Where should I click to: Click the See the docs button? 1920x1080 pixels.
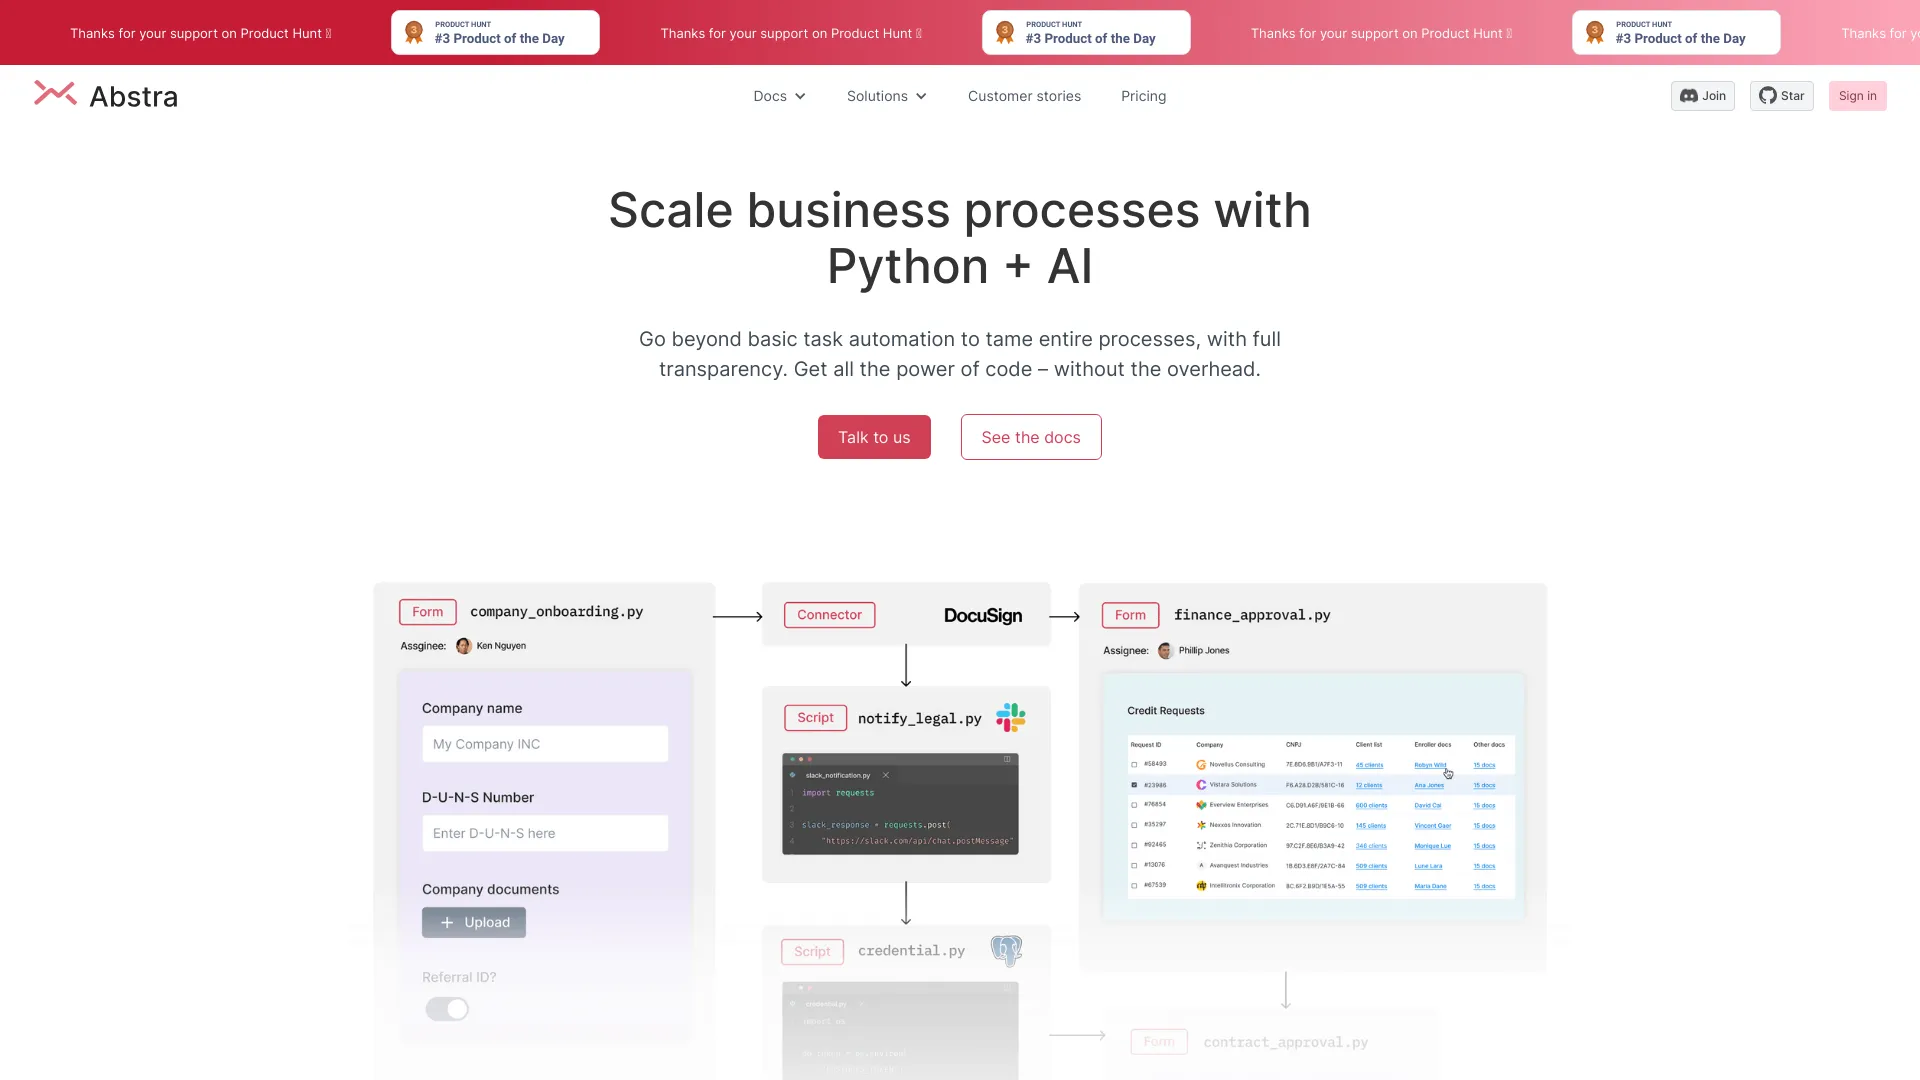point(1031,436)
